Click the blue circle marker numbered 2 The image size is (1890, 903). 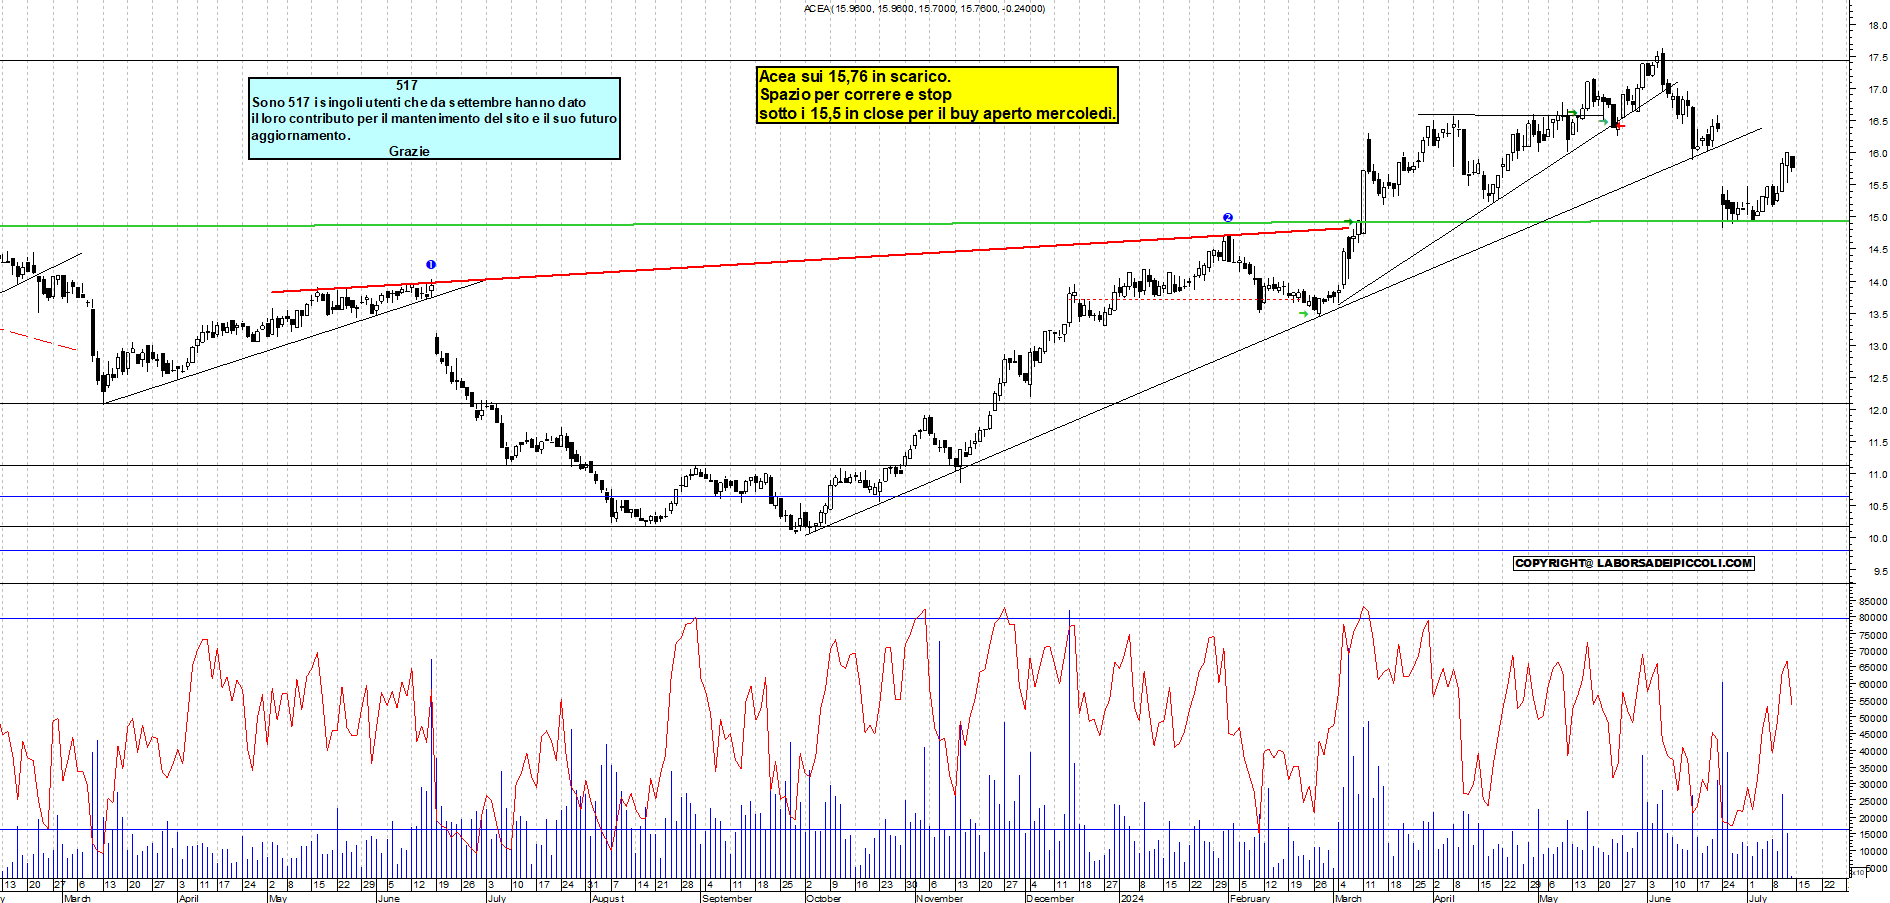click(1228, 217)
